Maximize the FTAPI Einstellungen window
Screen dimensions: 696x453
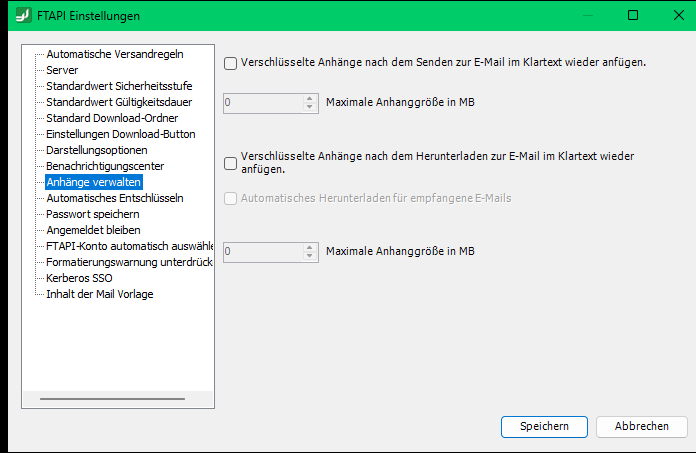(x=633, y=15)
